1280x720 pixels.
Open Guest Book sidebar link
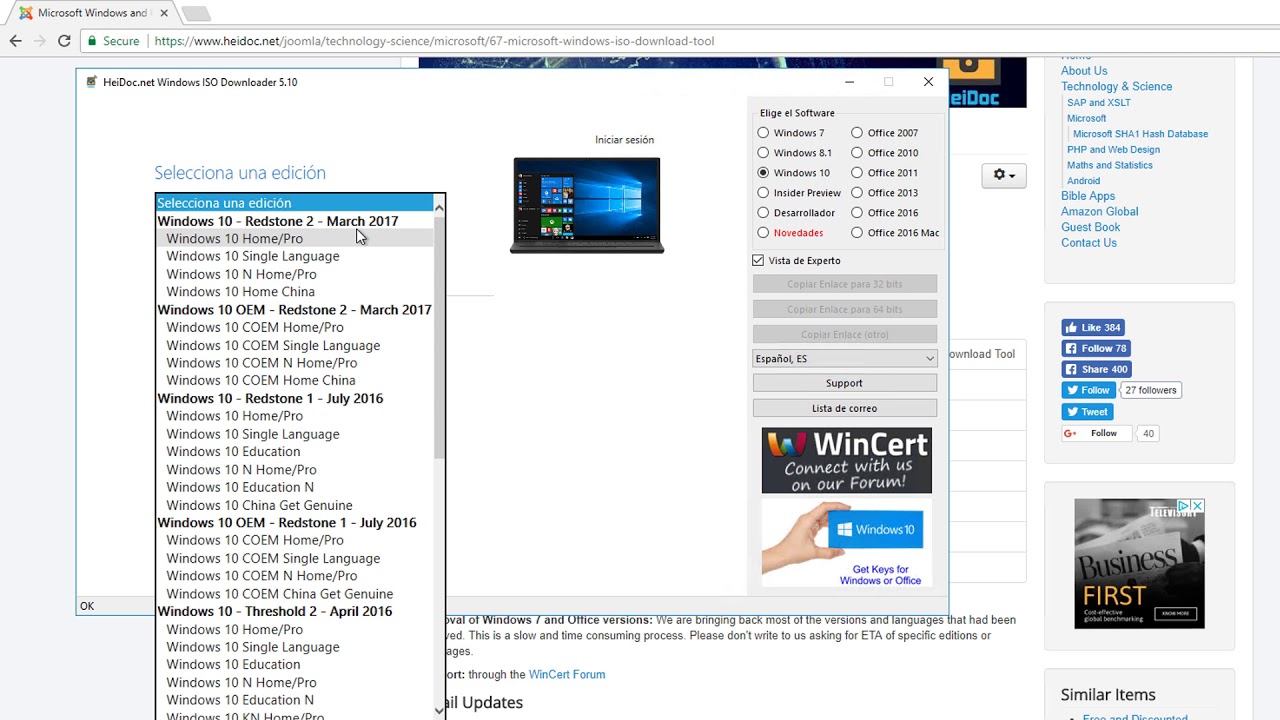[1090, 227]
